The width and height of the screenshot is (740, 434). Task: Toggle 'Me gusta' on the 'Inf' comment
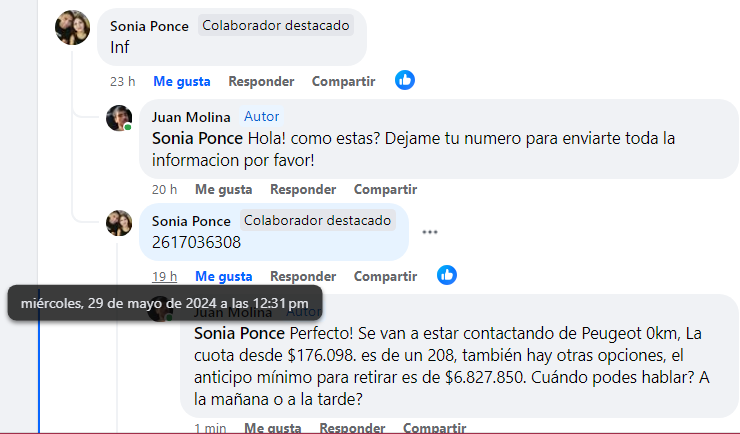pyautogui.click(x=181, y=81)
